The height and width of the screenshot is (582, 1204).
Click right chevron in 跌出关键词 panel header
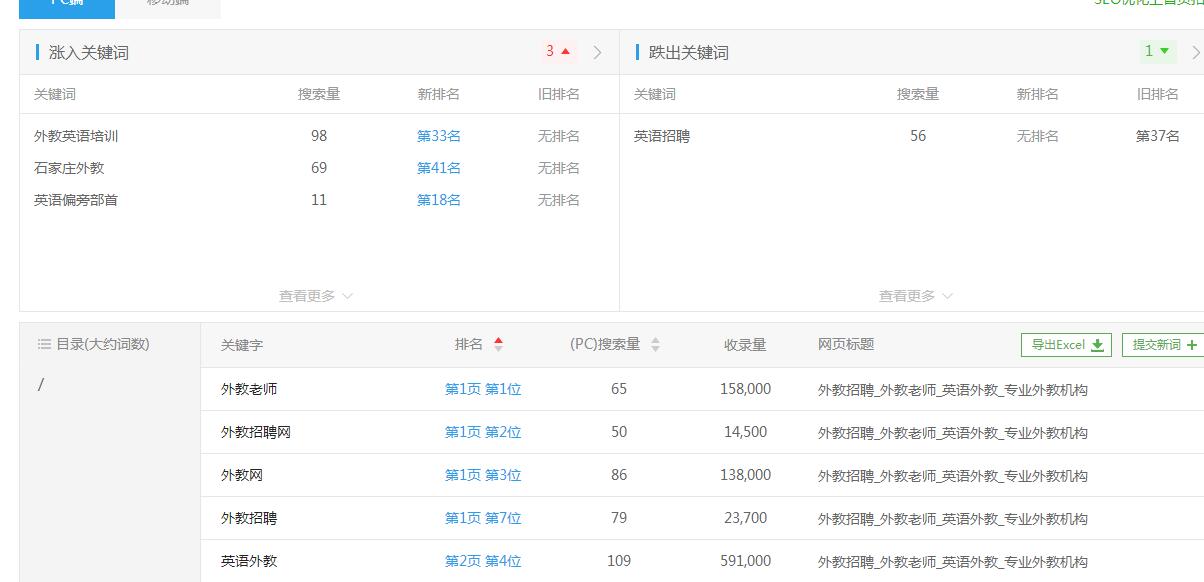(1196, 53)
